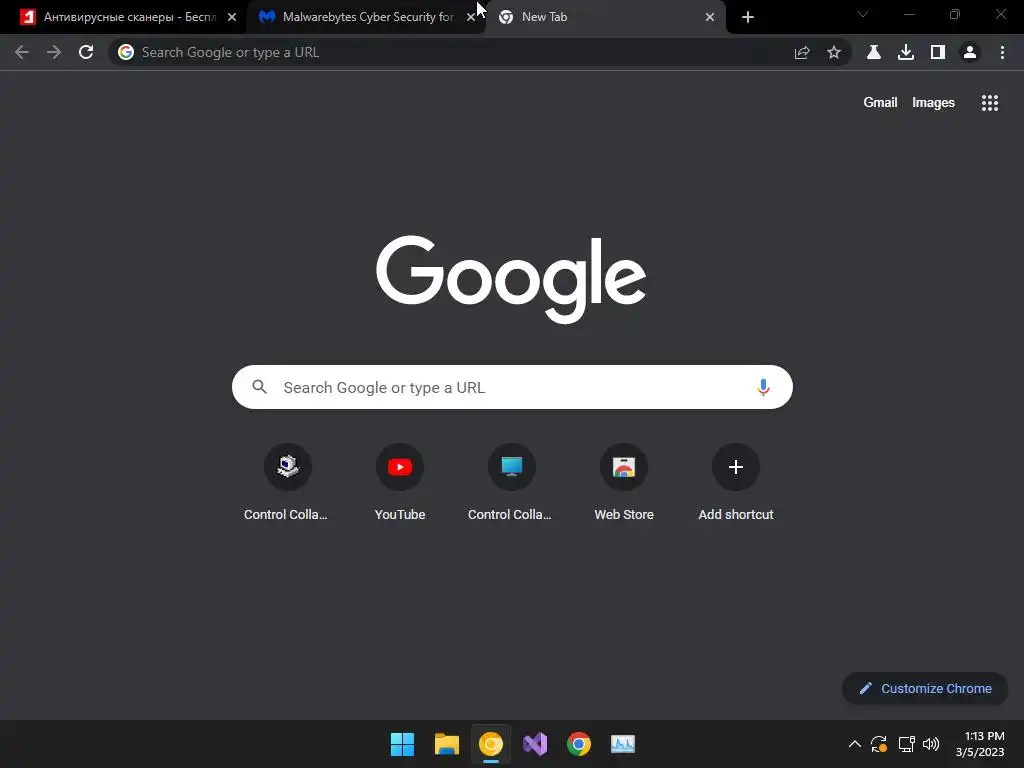
Task: Bookmark this tab with the star icon
Action: (834, 52)
